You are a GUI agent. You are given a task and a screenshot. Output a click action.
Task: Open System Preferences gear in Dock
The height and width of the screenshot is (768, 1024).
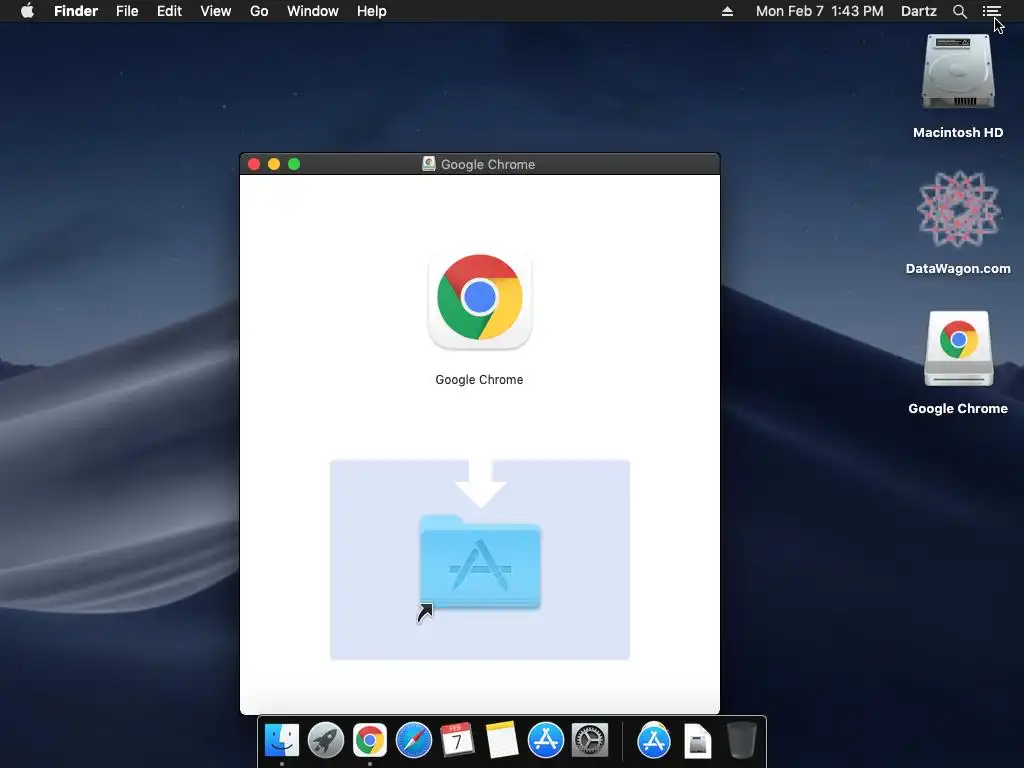pyautogui.click(x=590, y=741)
